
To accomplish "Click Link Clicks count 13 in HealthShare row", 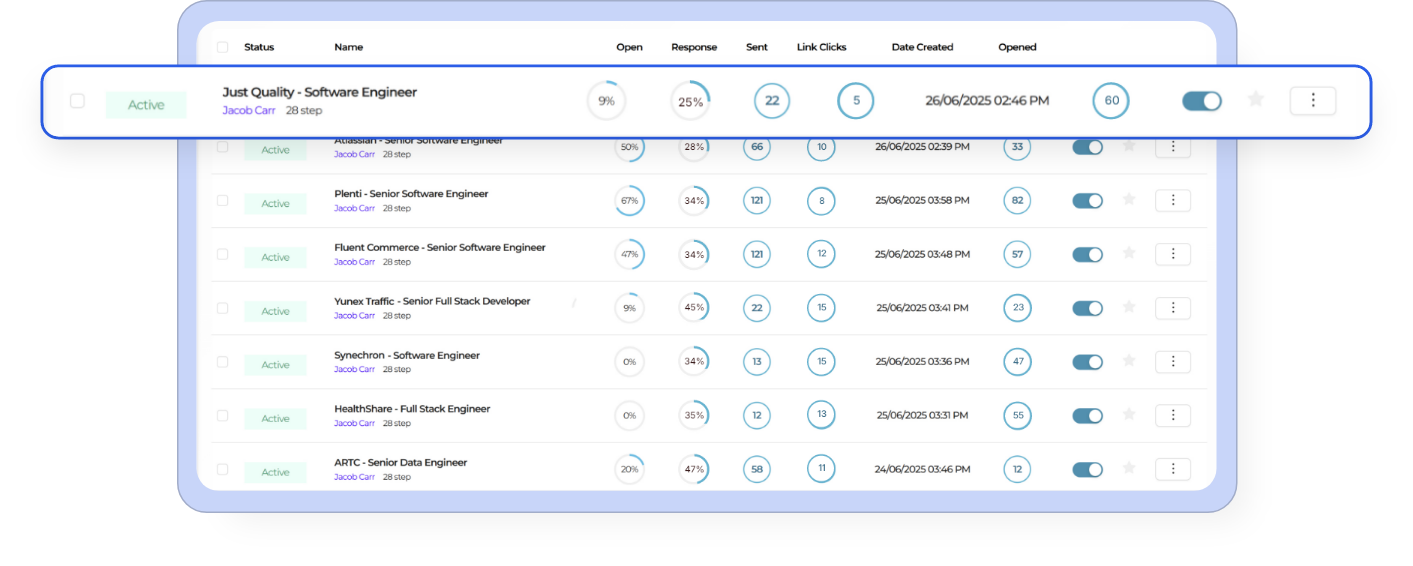I will (822, 415).
